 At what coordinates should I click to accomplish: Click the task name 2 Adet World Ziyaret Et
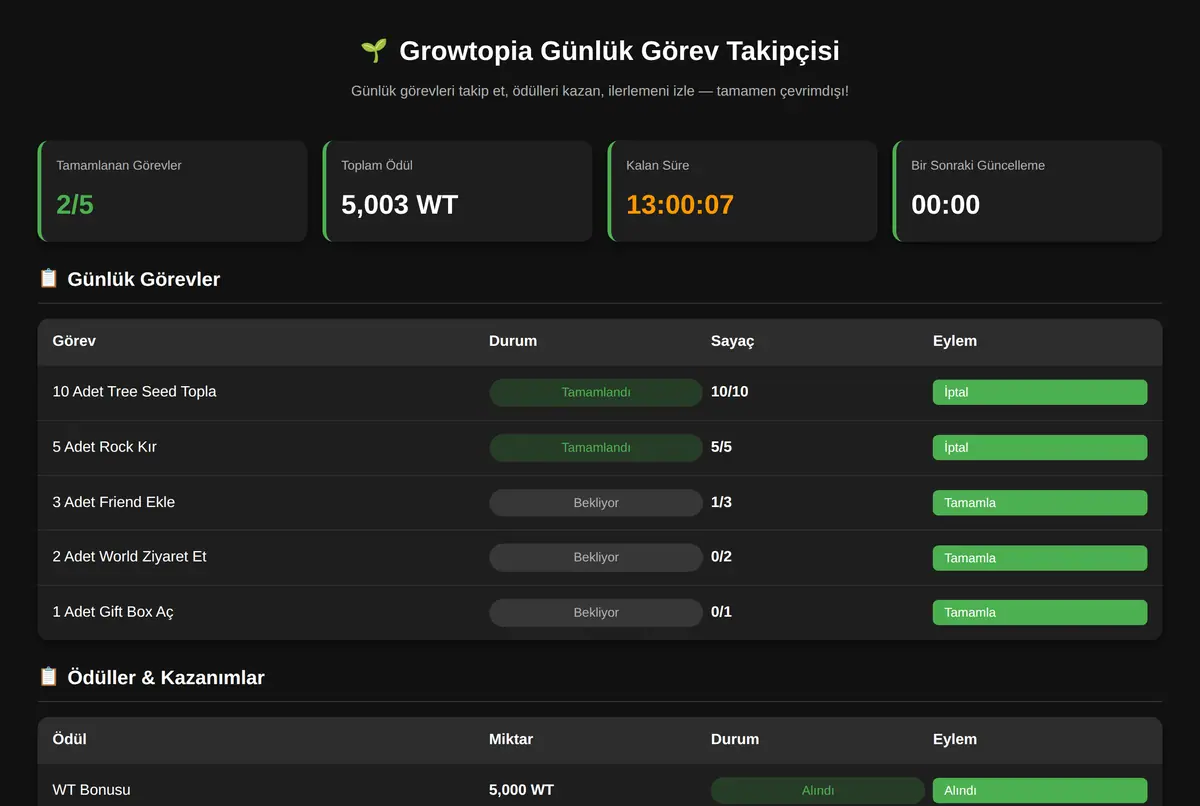130,556
